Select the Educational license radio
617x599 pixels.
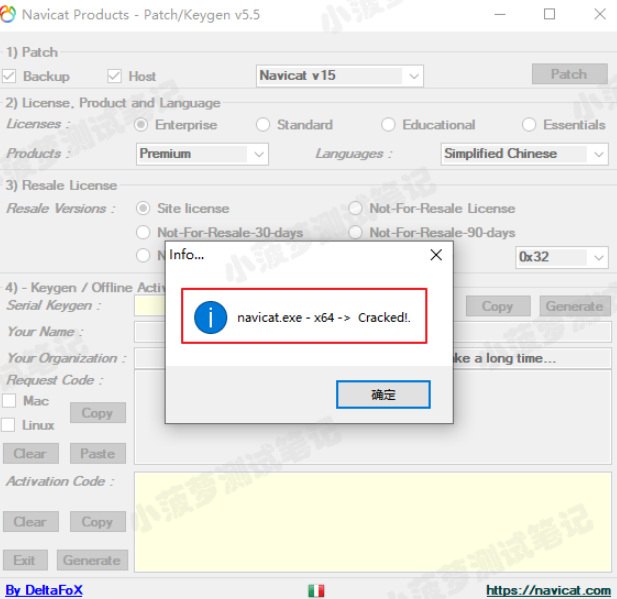388,125
